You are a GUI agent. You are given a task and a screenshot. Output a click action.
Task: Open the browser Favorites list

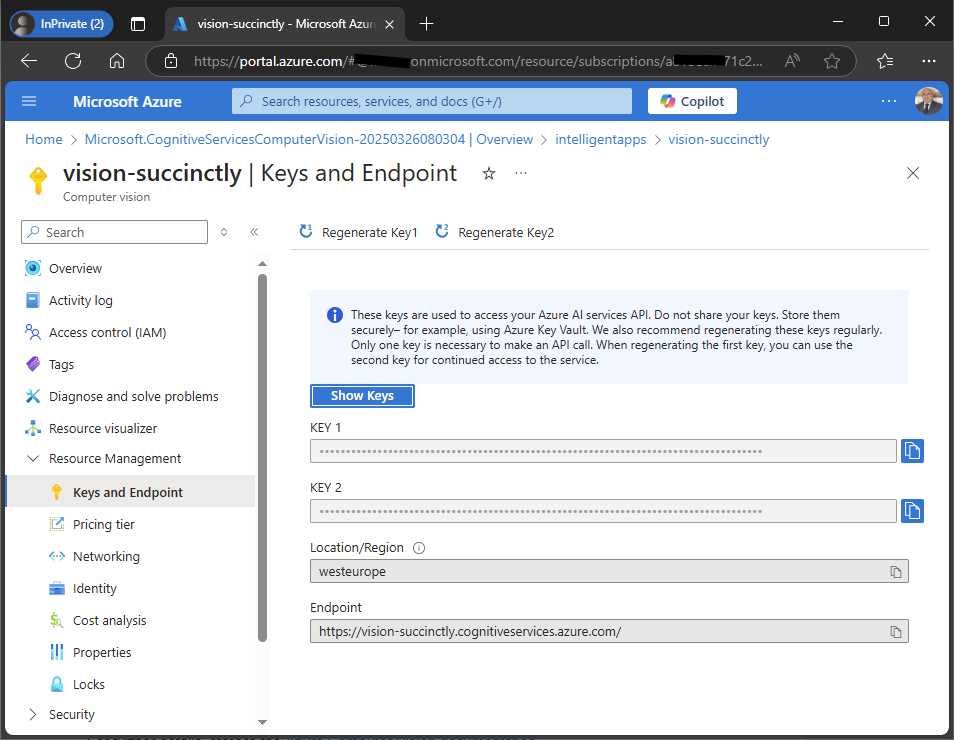[885, 61]
